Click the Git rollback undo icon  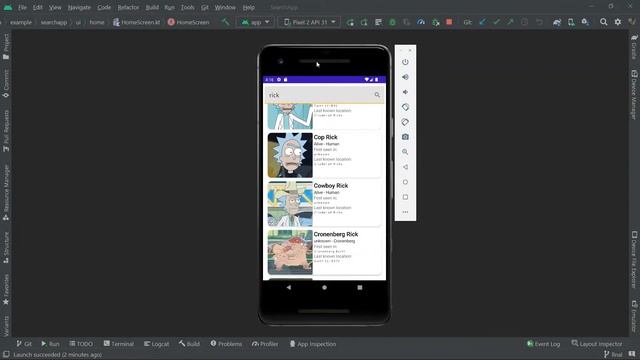[539, 22]
